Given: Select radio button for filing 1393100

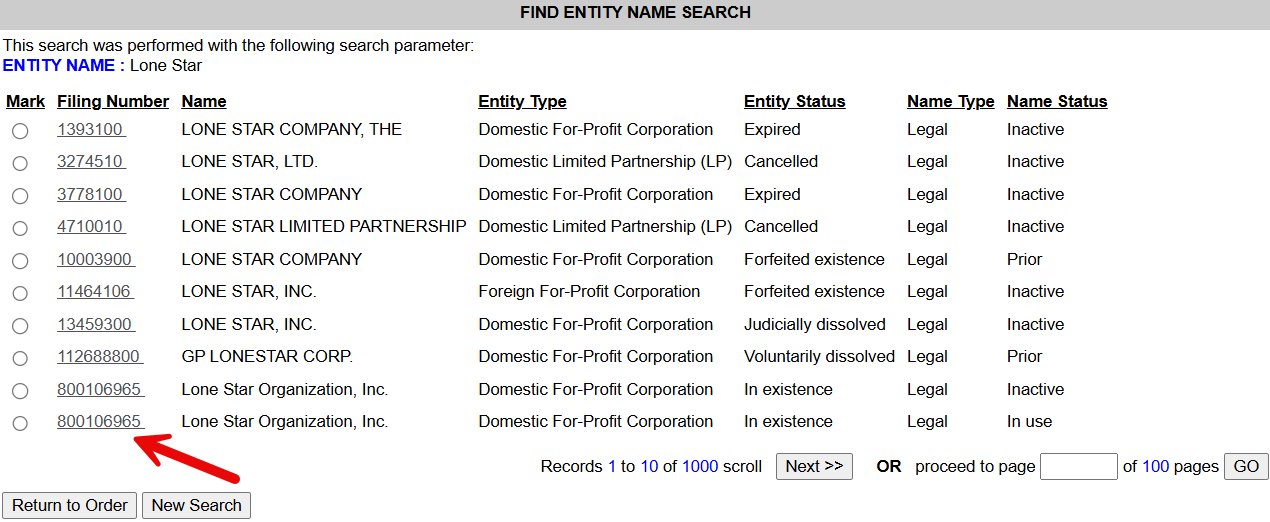Looking at the screenshot, I should click(x=20, y=131).
